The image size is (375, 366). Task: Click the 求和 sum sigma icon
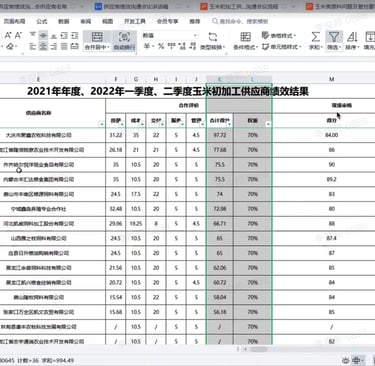pyautogui.click(x=315, y=37)
